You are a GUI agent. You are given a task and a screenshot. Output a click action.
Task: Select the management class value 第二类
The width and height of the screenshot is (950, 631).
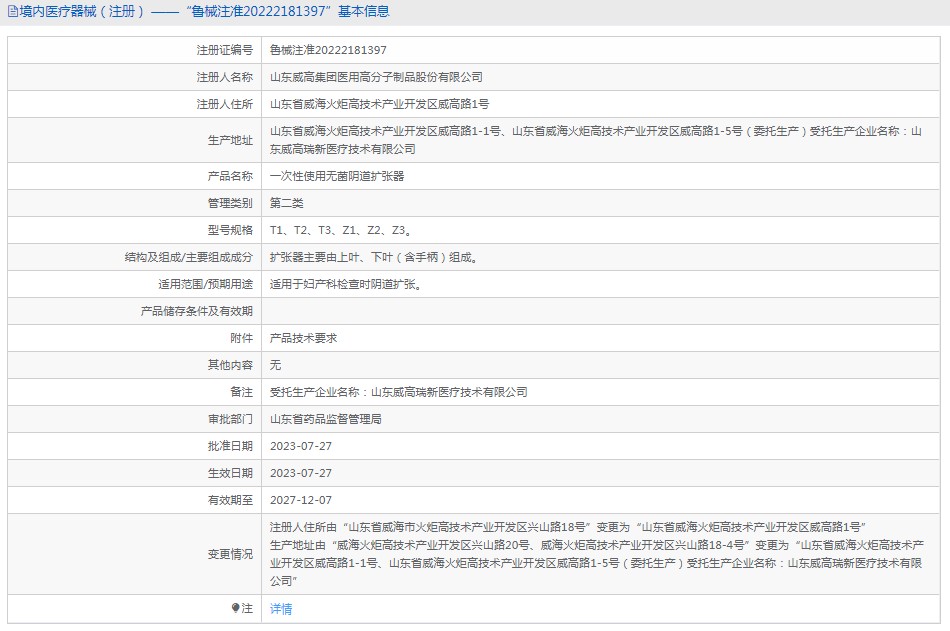[x=287, y=203]
